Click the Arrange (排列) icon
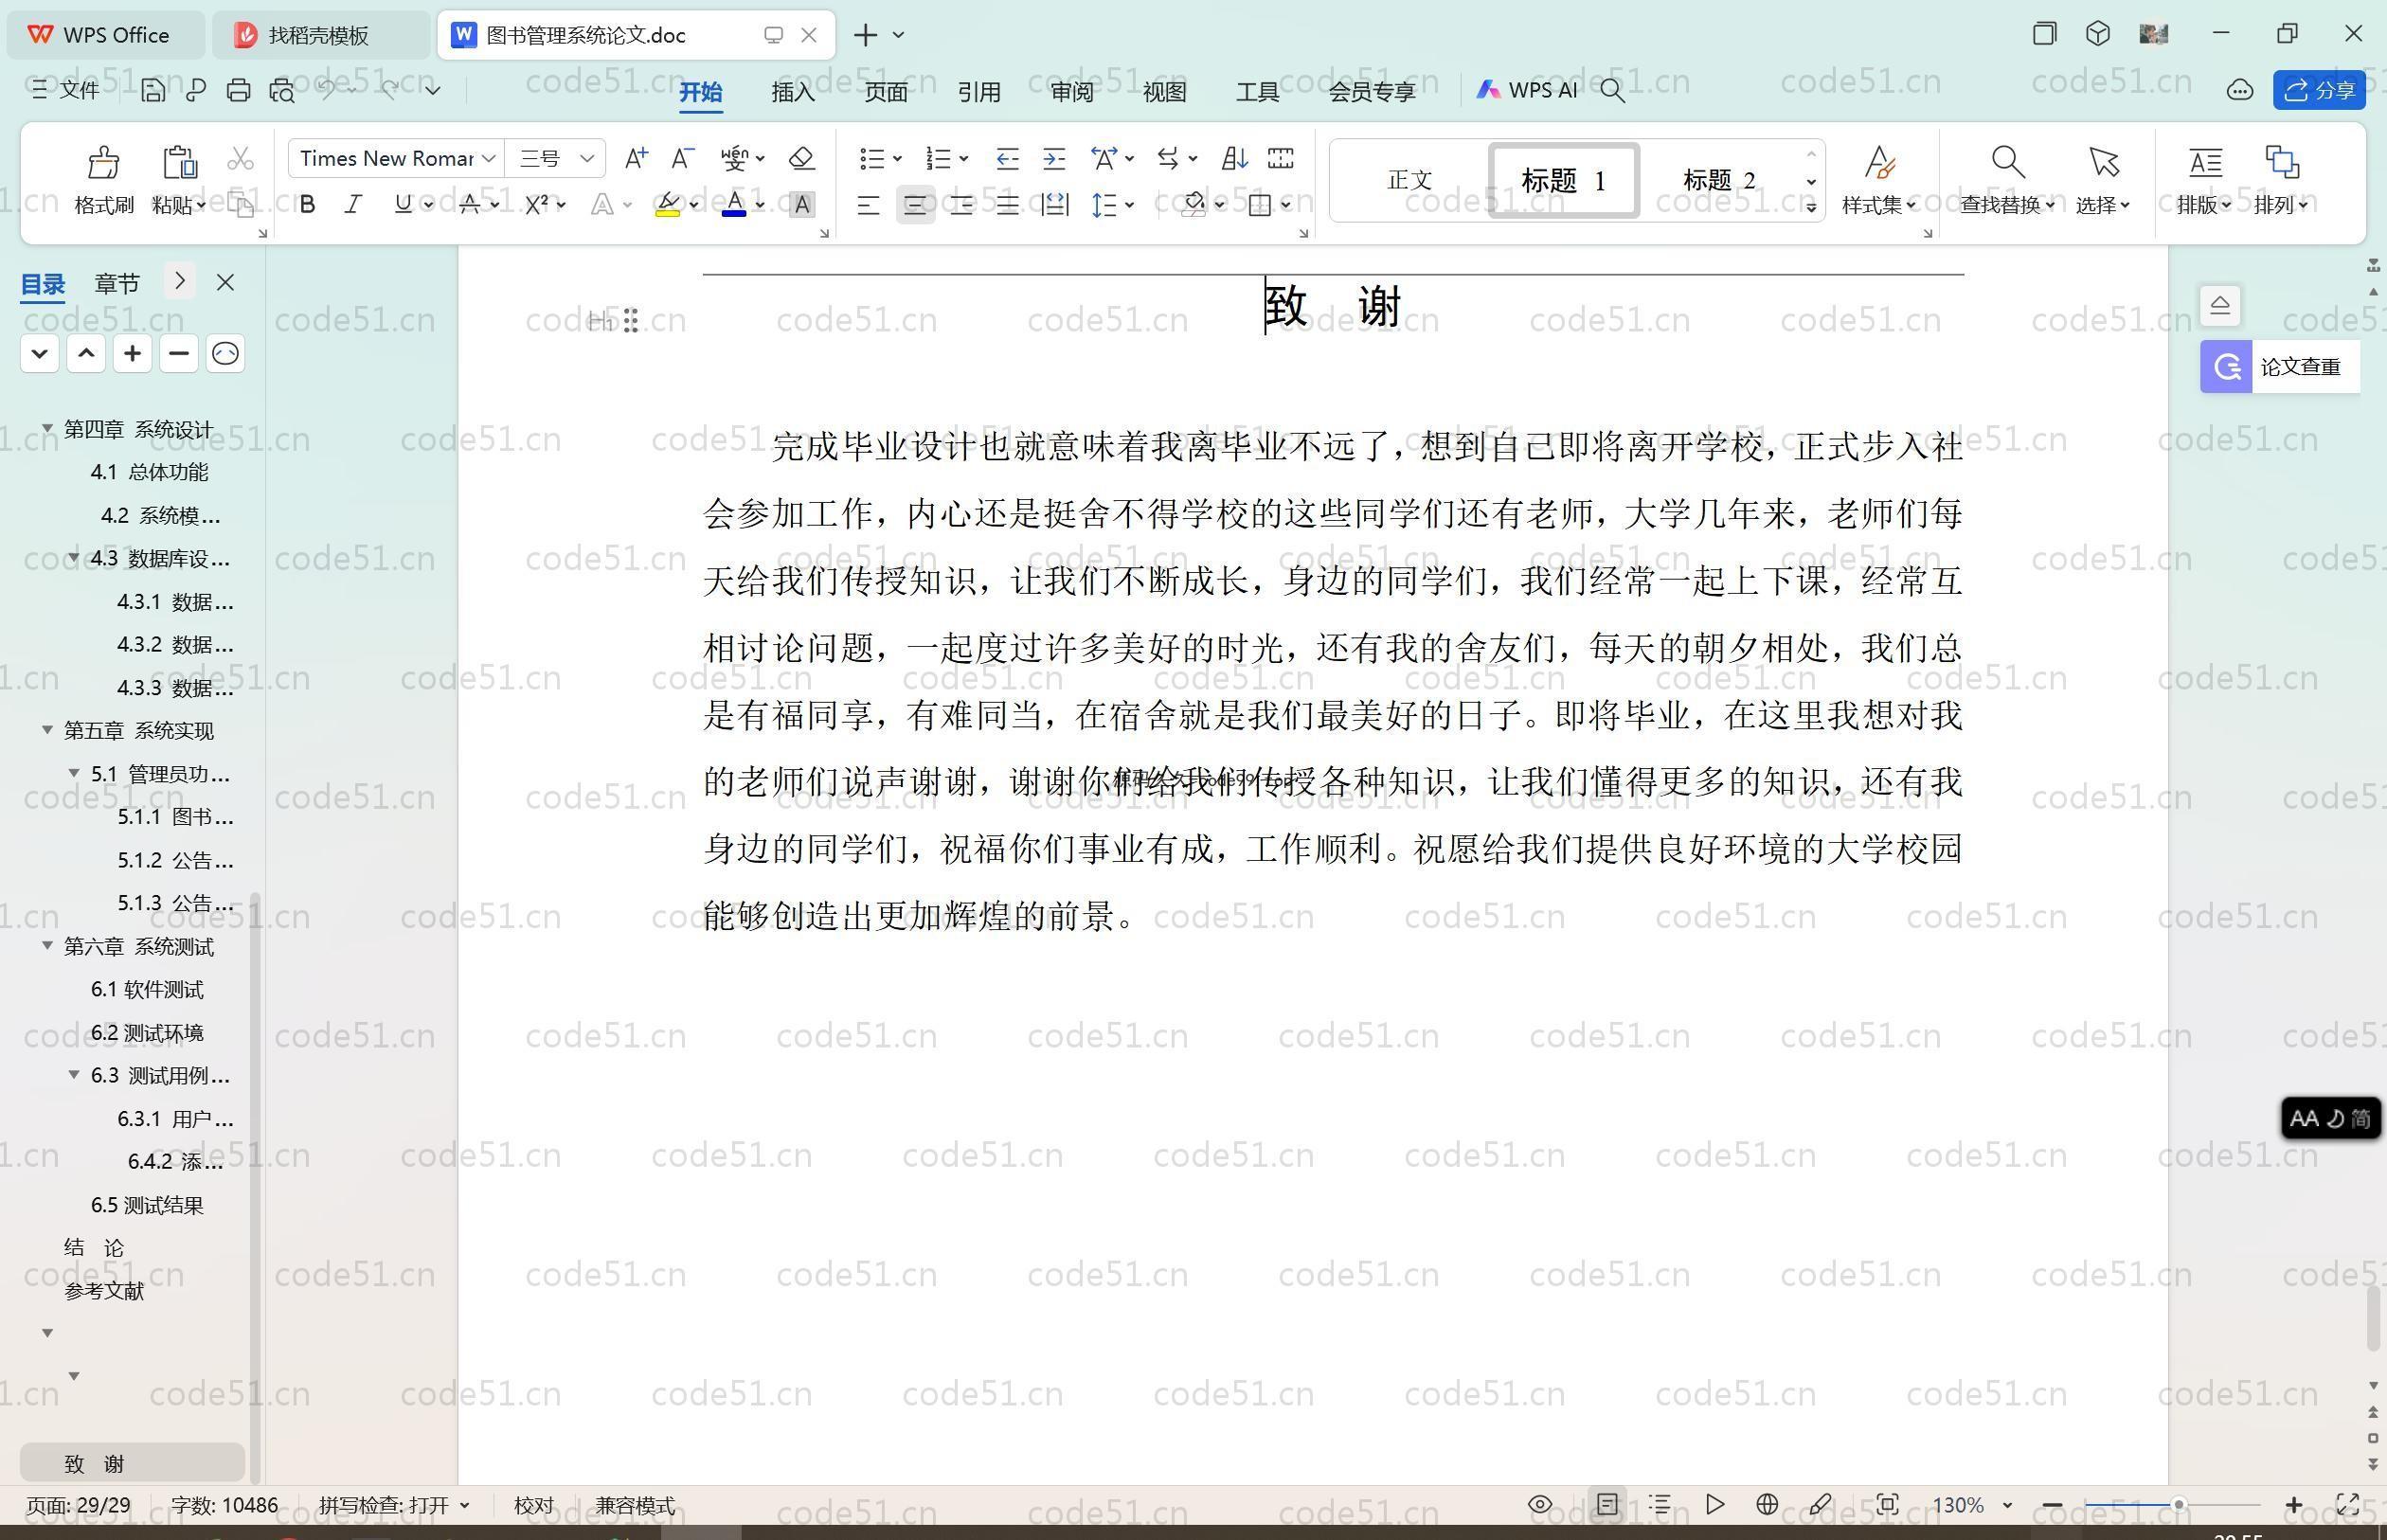The image size is (2387, 1540). tap(2281, 162)
